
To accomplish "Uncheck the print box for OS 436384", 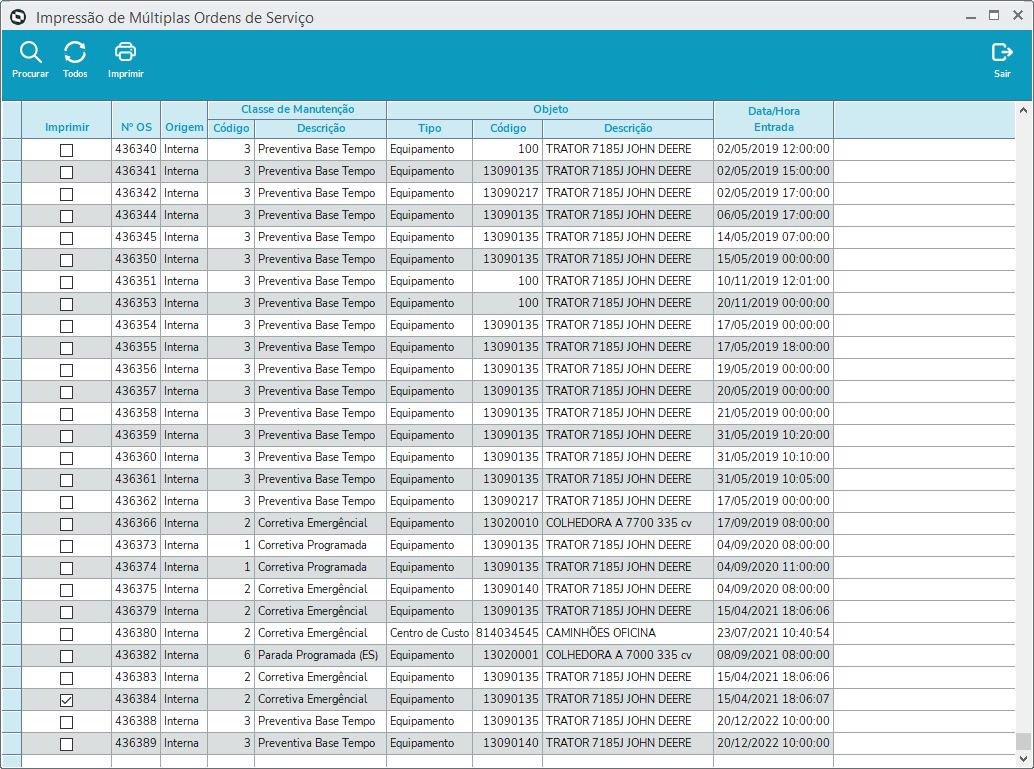I will point(67,700).
